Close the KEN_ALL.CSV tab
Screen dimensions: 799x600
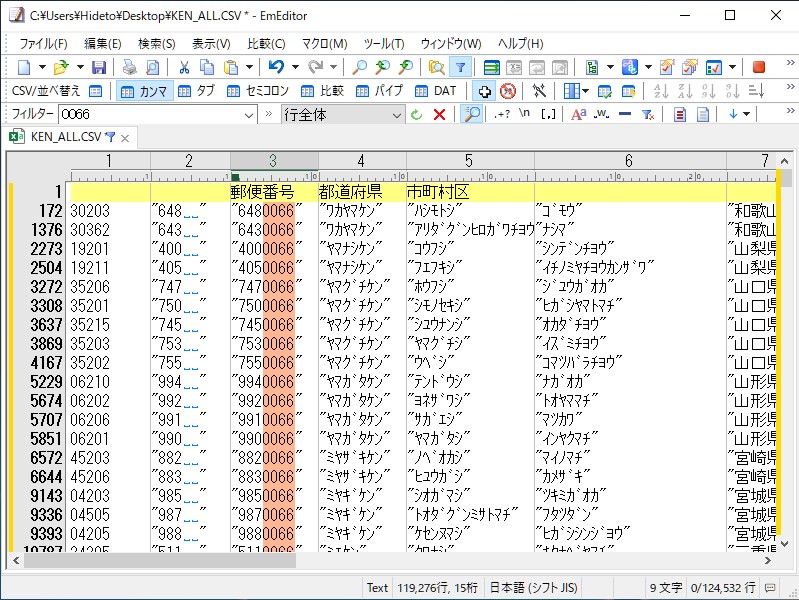pos(125,138)
